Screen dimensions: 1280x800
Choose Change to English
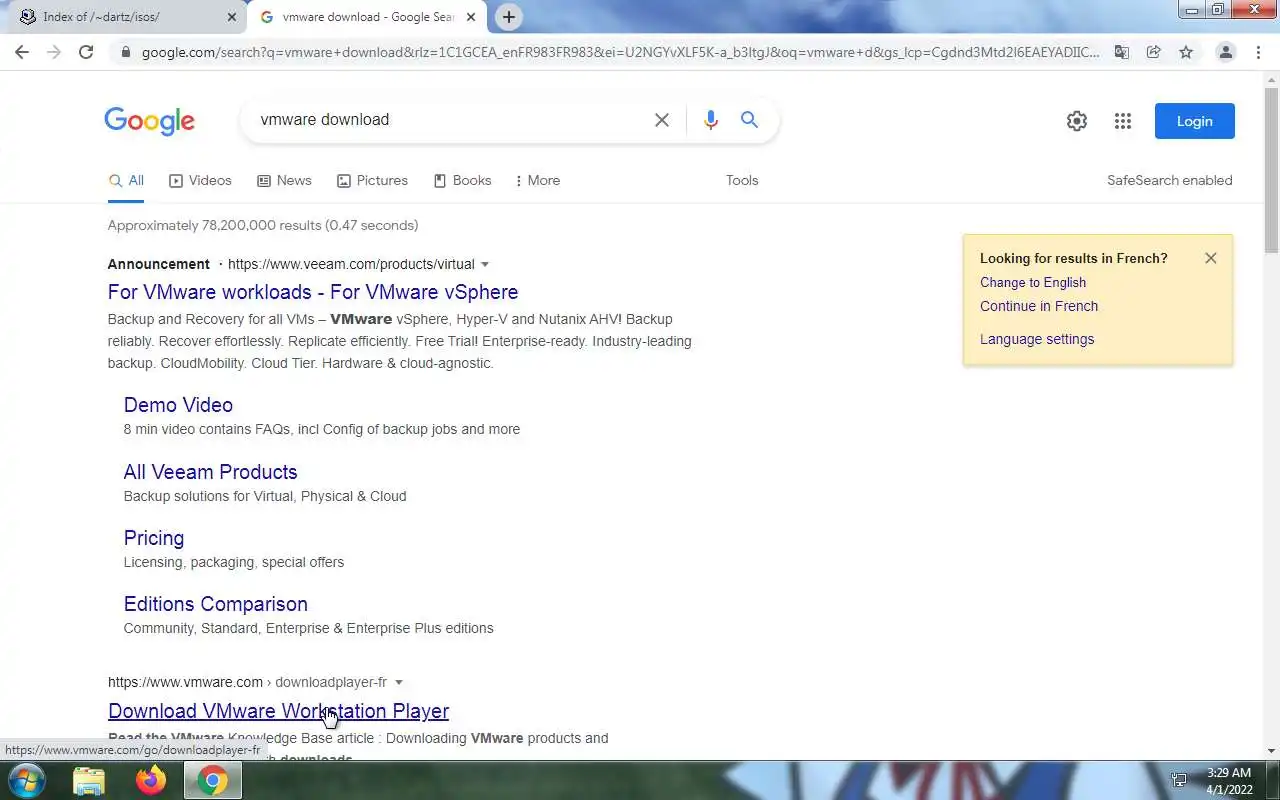pyautogui.click(x=1033, y=283)
